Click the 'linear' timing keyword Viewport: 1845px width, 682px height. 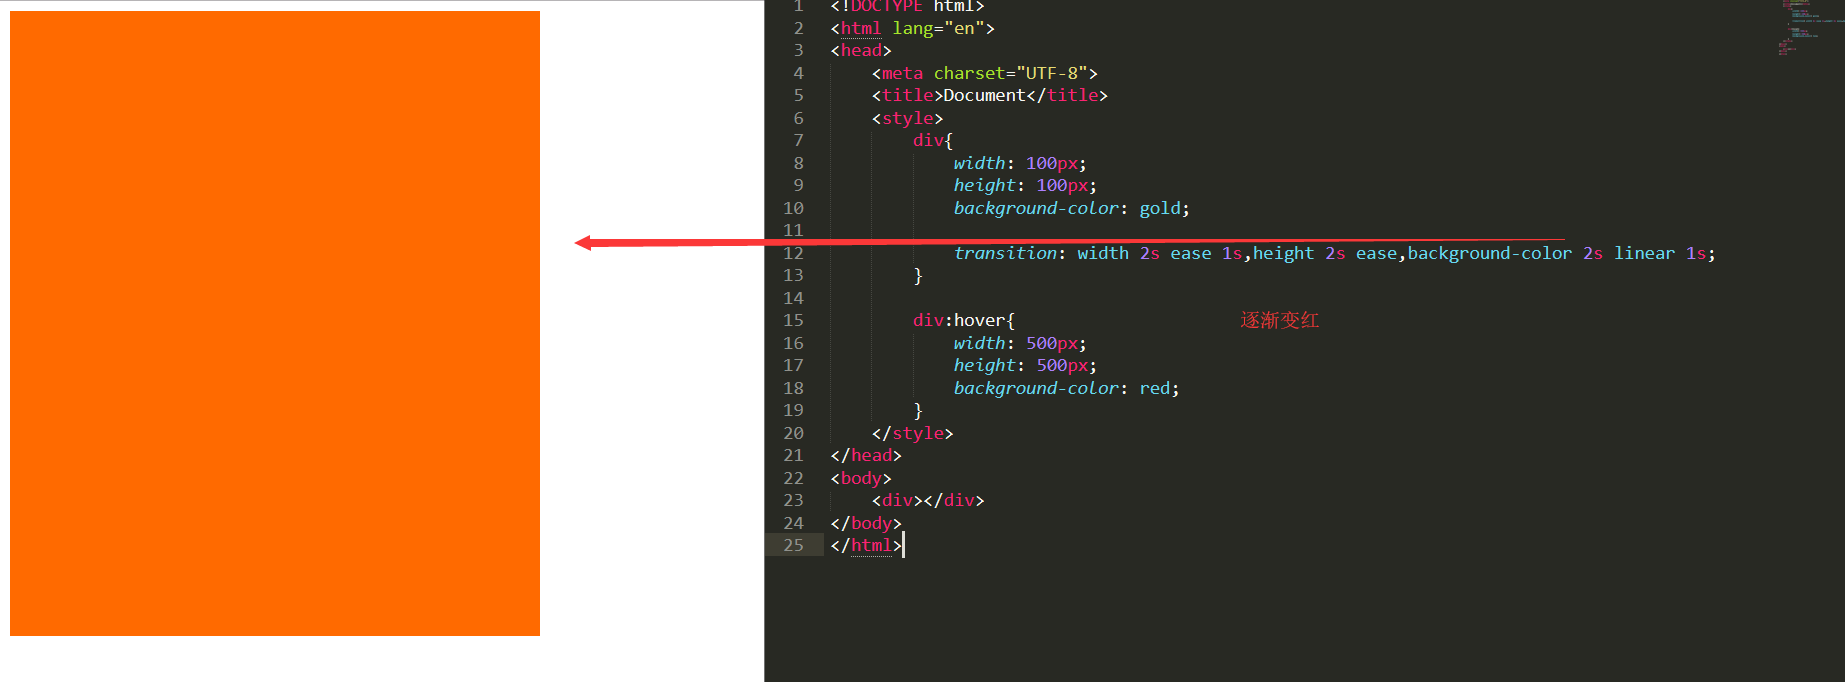click(1644, 253)
